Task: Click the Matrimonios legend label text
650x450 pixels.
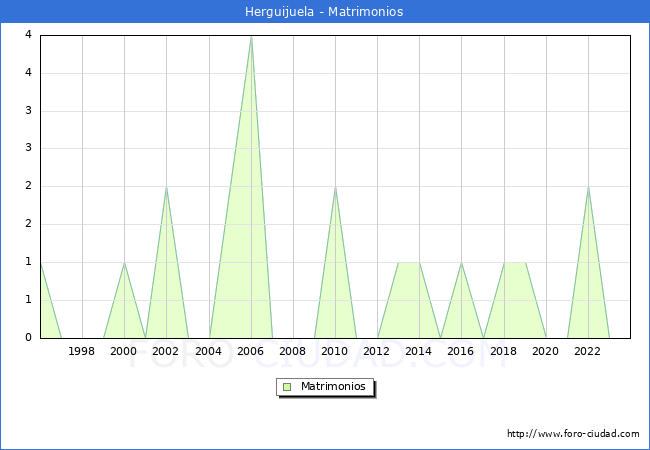Action: (332, 387)
